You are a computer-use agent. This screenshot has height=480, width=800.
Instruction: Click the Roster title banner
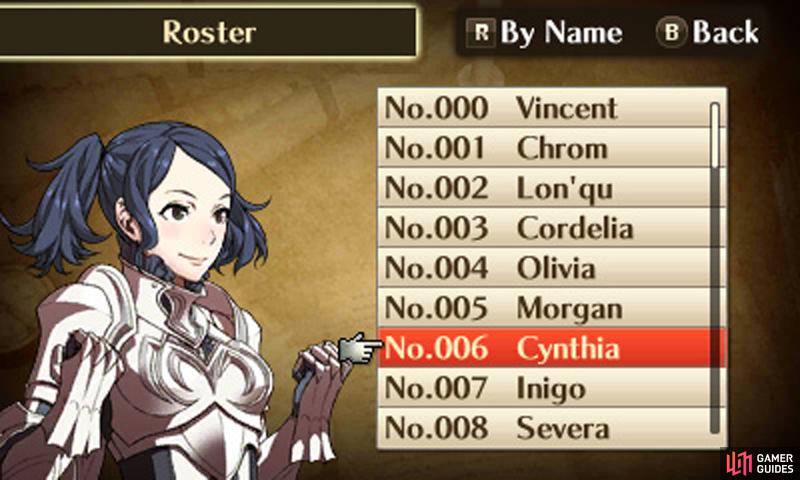click(208, 32)
